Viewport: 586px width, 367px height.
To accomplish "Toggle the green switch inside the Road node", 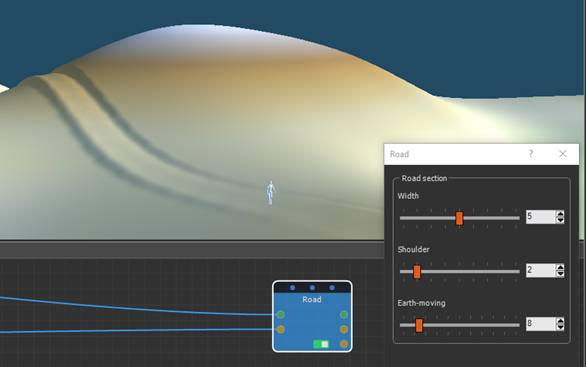I will (321, 344).
